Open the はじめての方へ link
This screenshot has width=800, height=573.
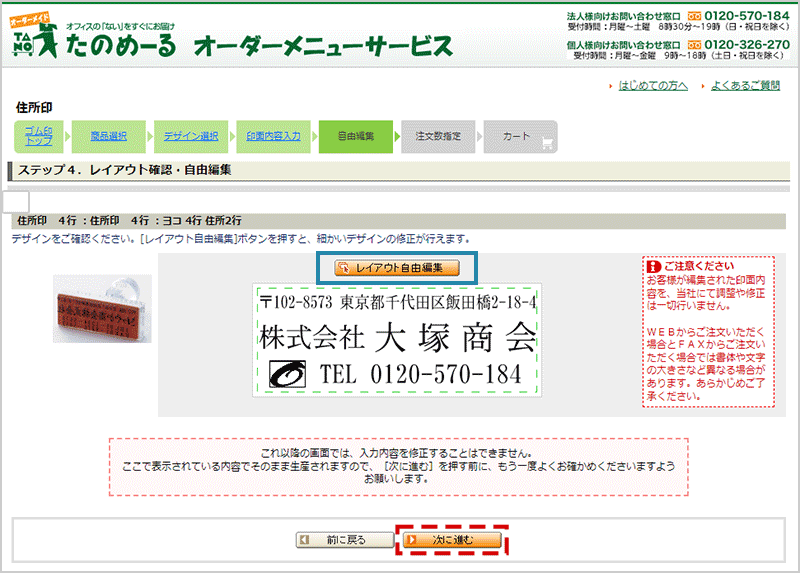pyautogui.click(x=653, y=86)
